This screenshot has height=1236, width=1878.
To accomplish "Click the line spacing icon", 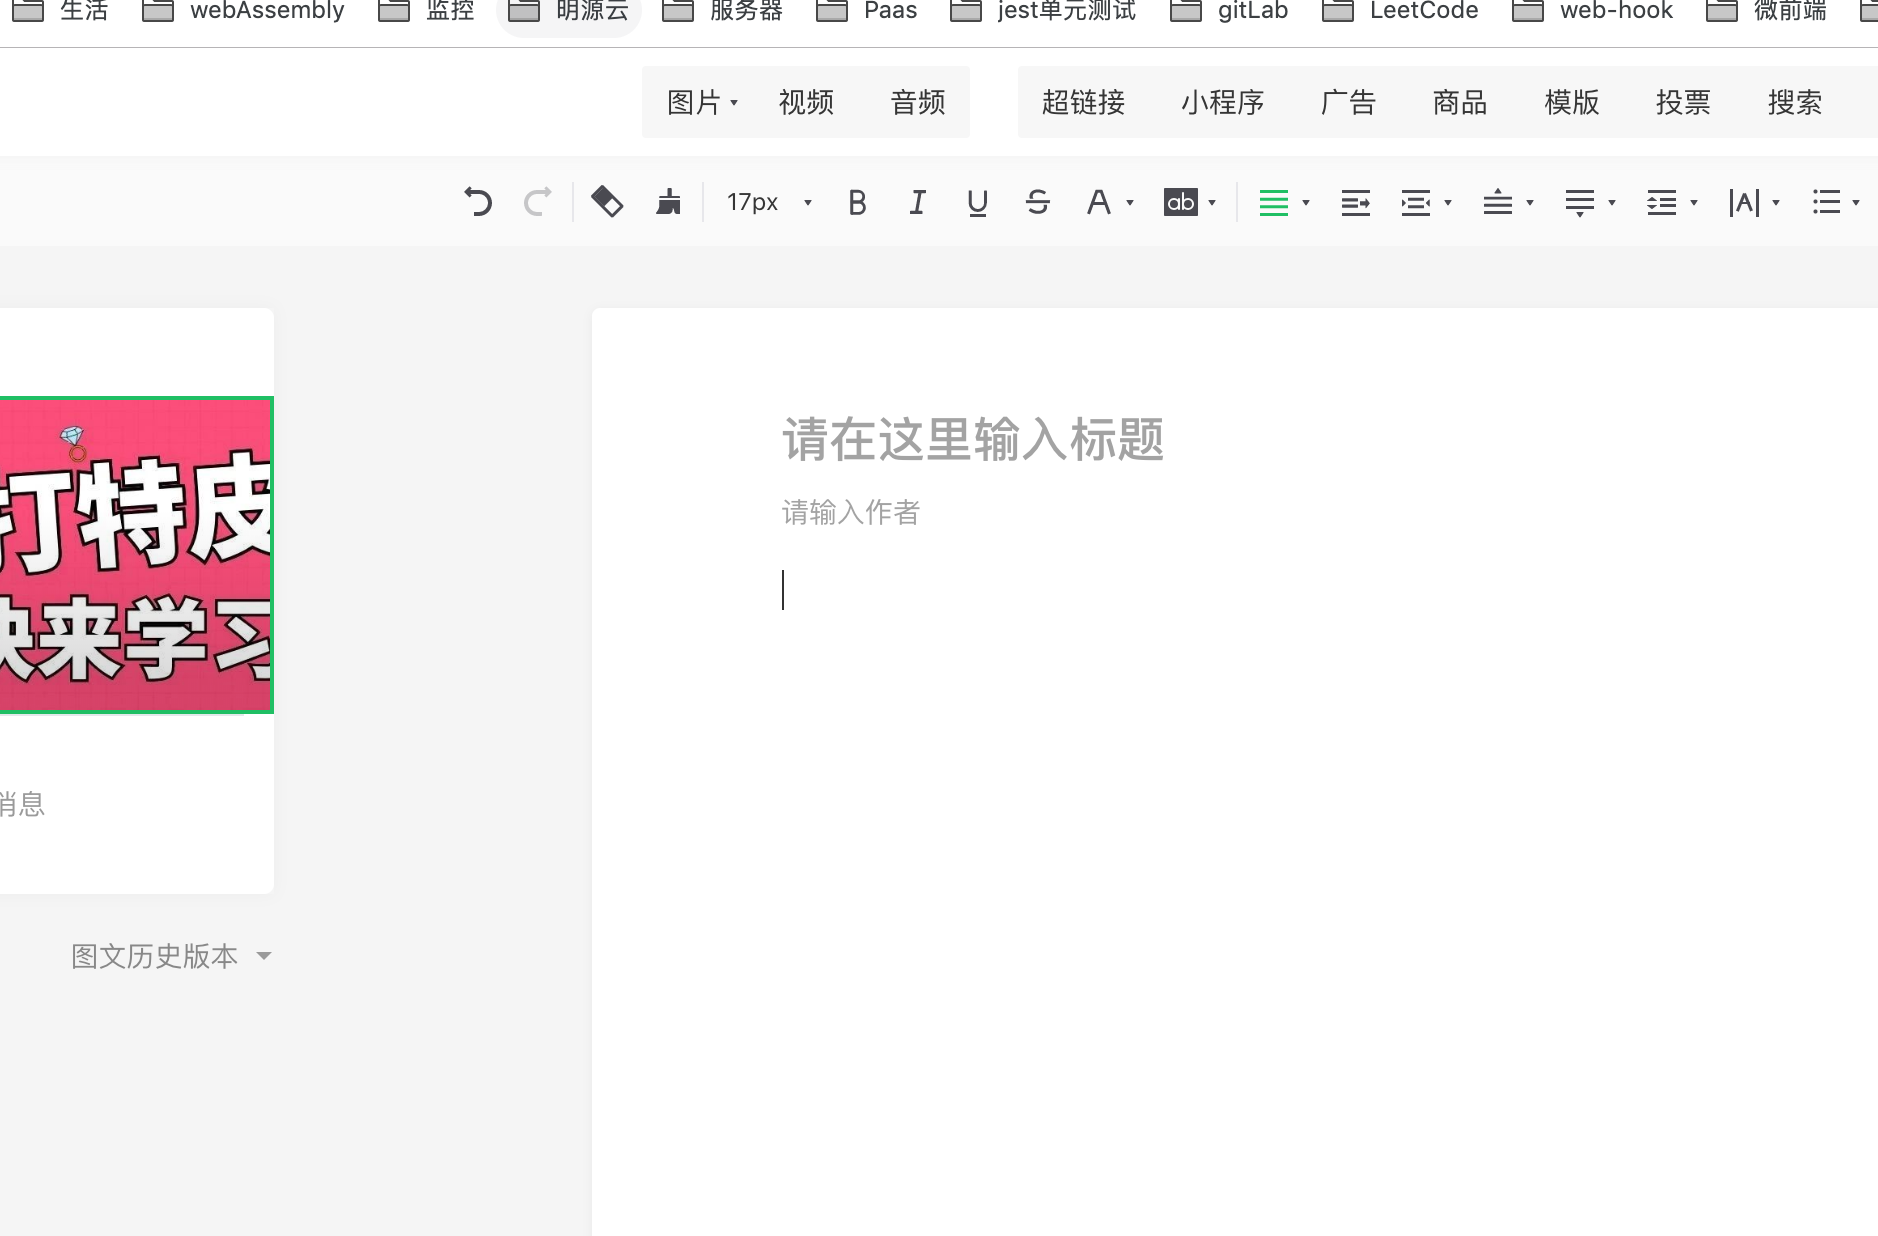I will pyautogui.click(x=1662, y=203).
